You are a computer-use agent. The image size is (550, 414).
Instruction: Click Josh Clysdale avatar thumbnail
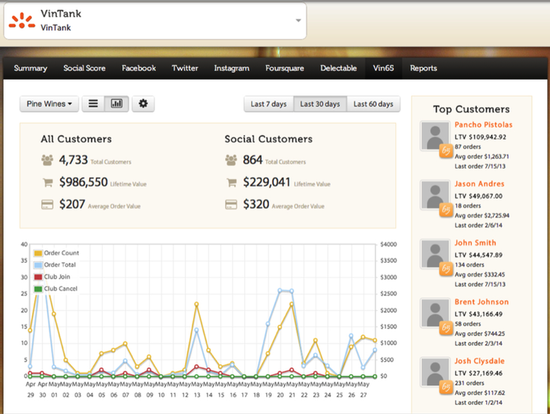435,373
